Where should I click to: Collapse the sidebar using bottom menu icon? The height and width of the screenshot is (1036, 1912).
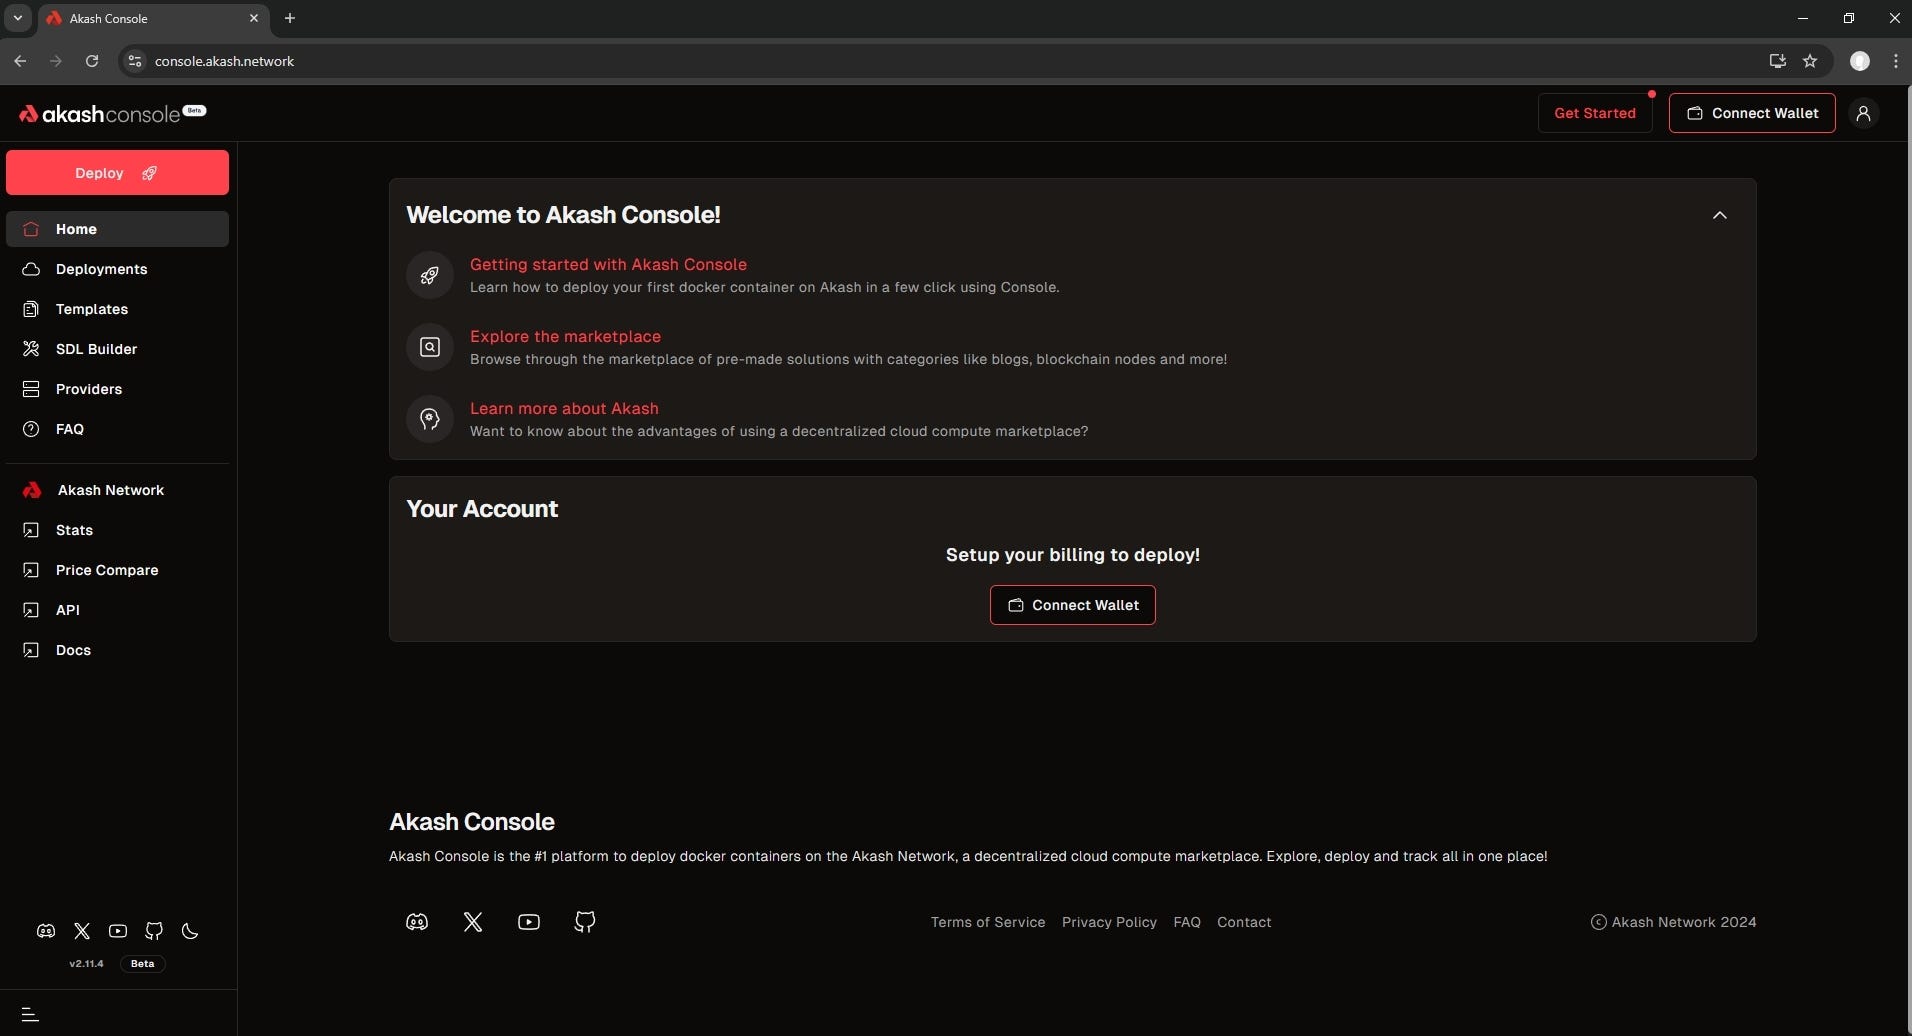(30, 1014)
